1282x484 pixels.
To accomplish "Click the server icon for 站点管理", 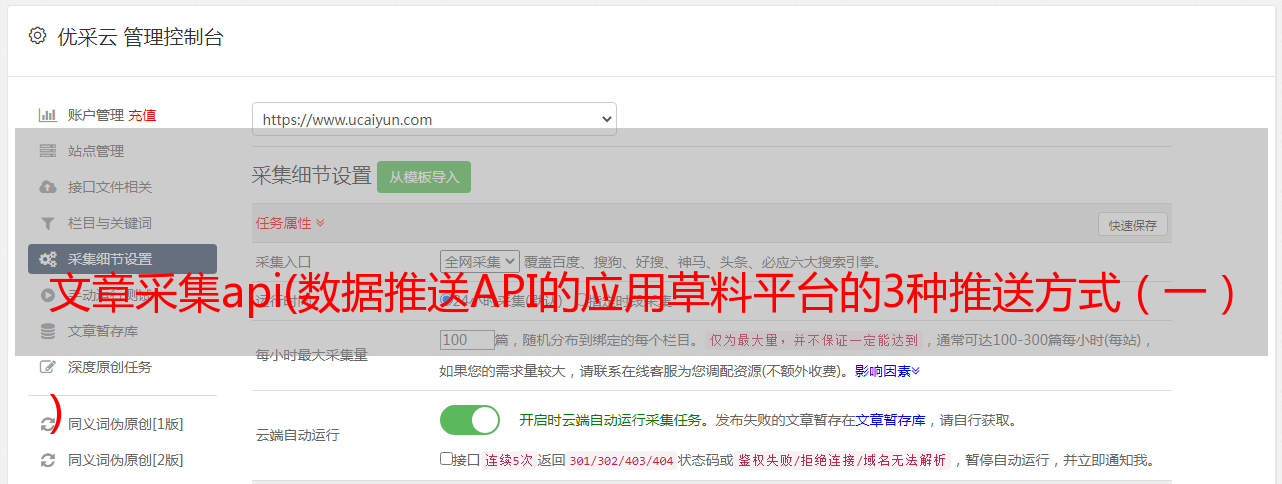I will click(x=47, y=151).
